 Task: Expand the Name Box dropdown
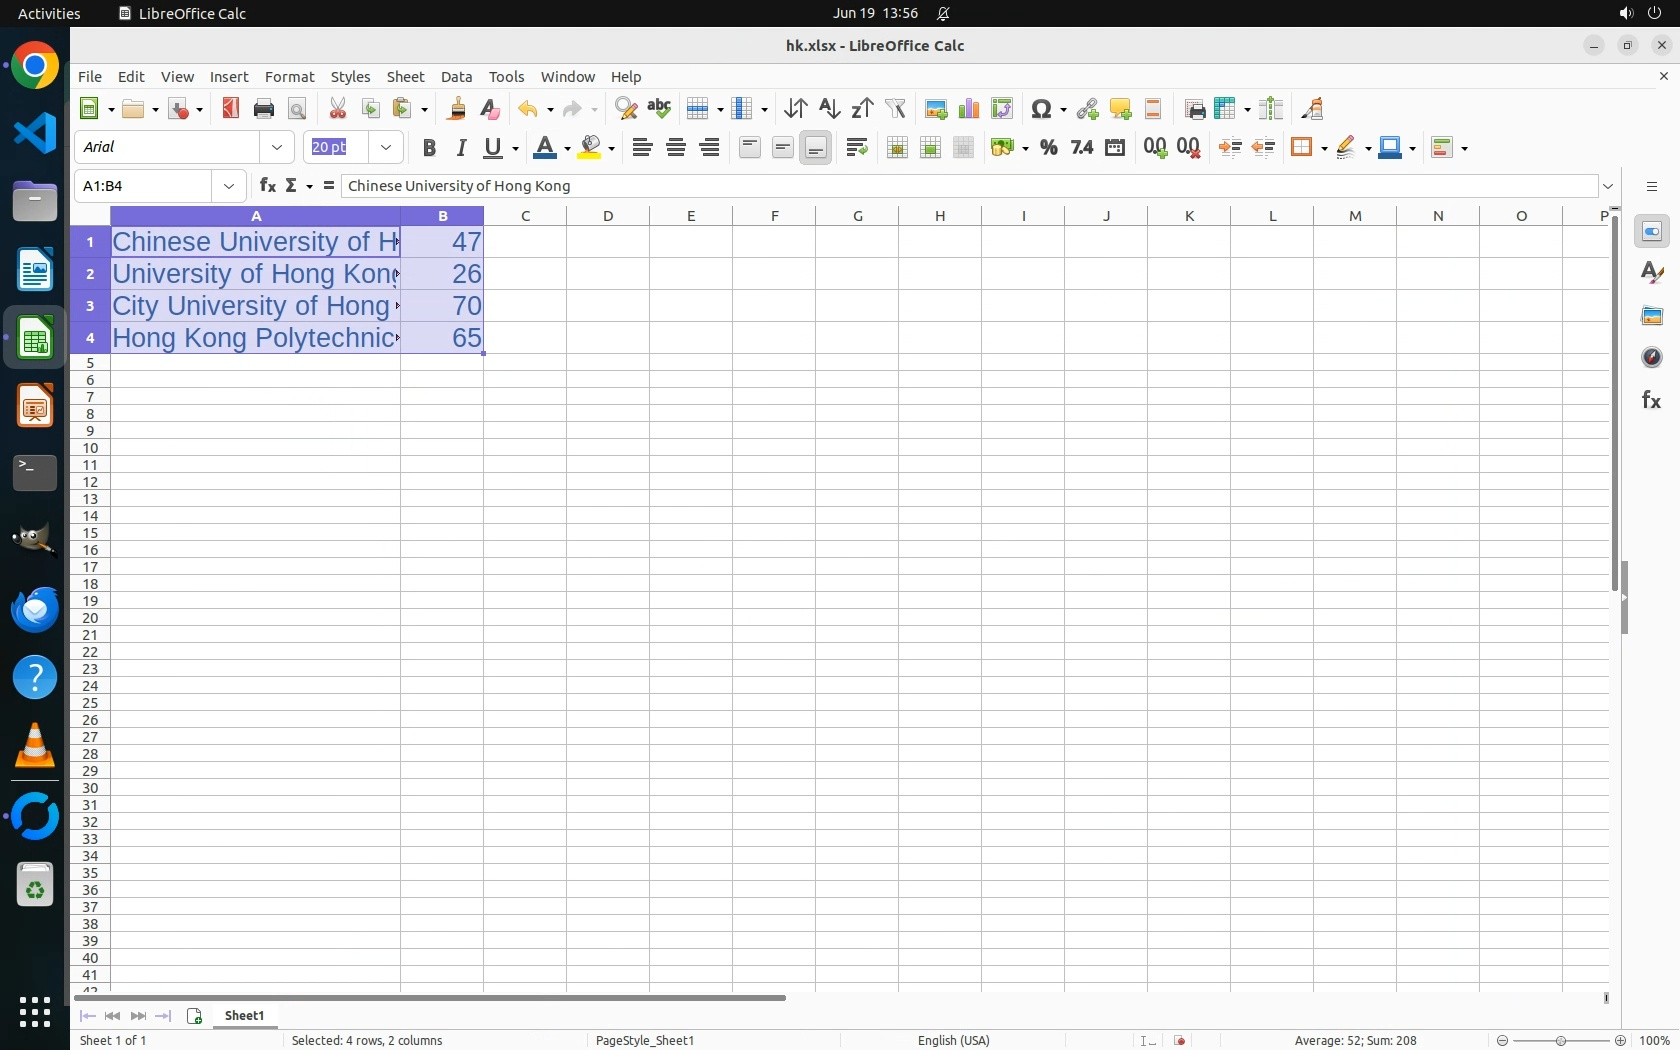coord(229,186)
